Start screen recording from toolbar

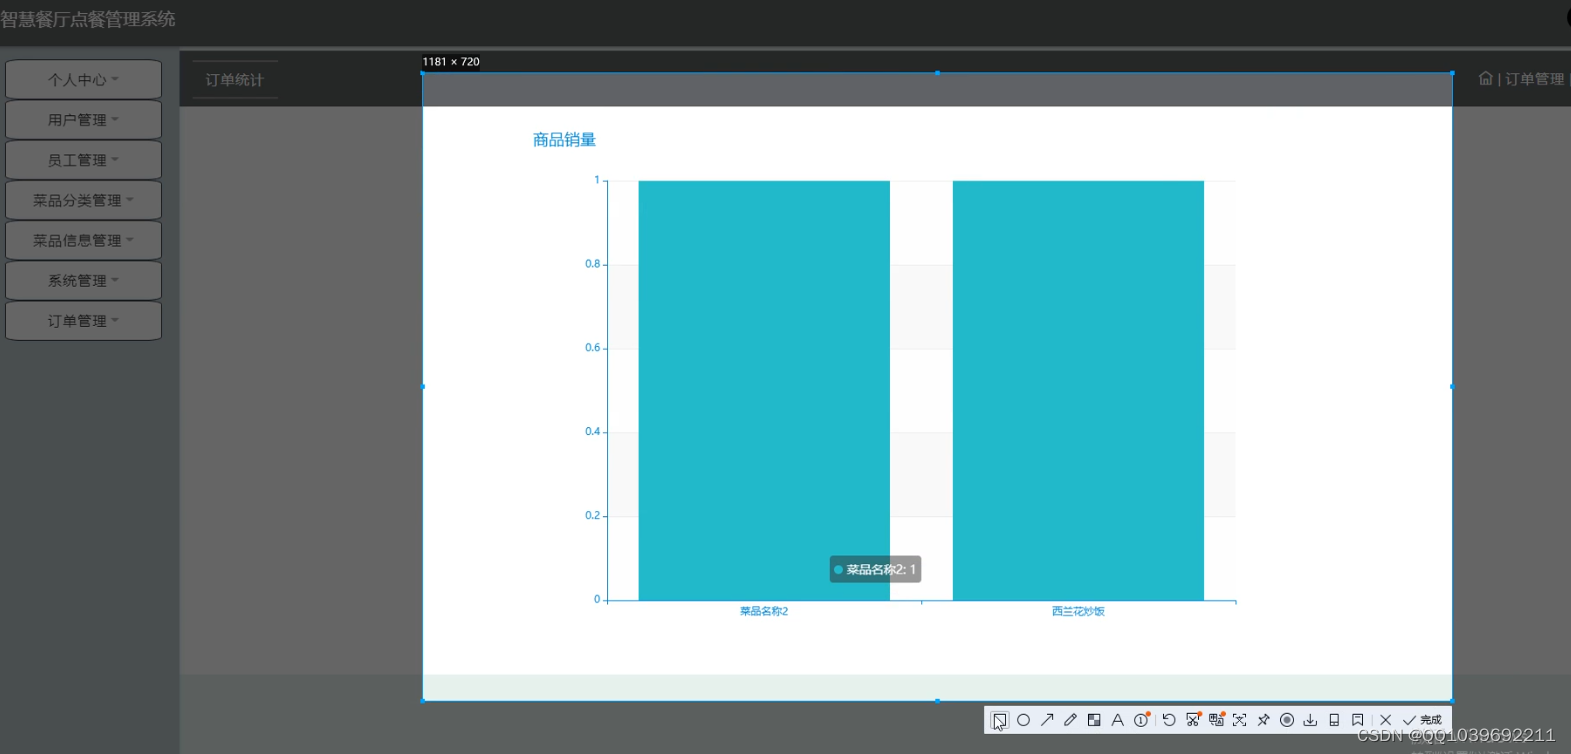point(1287,720)
